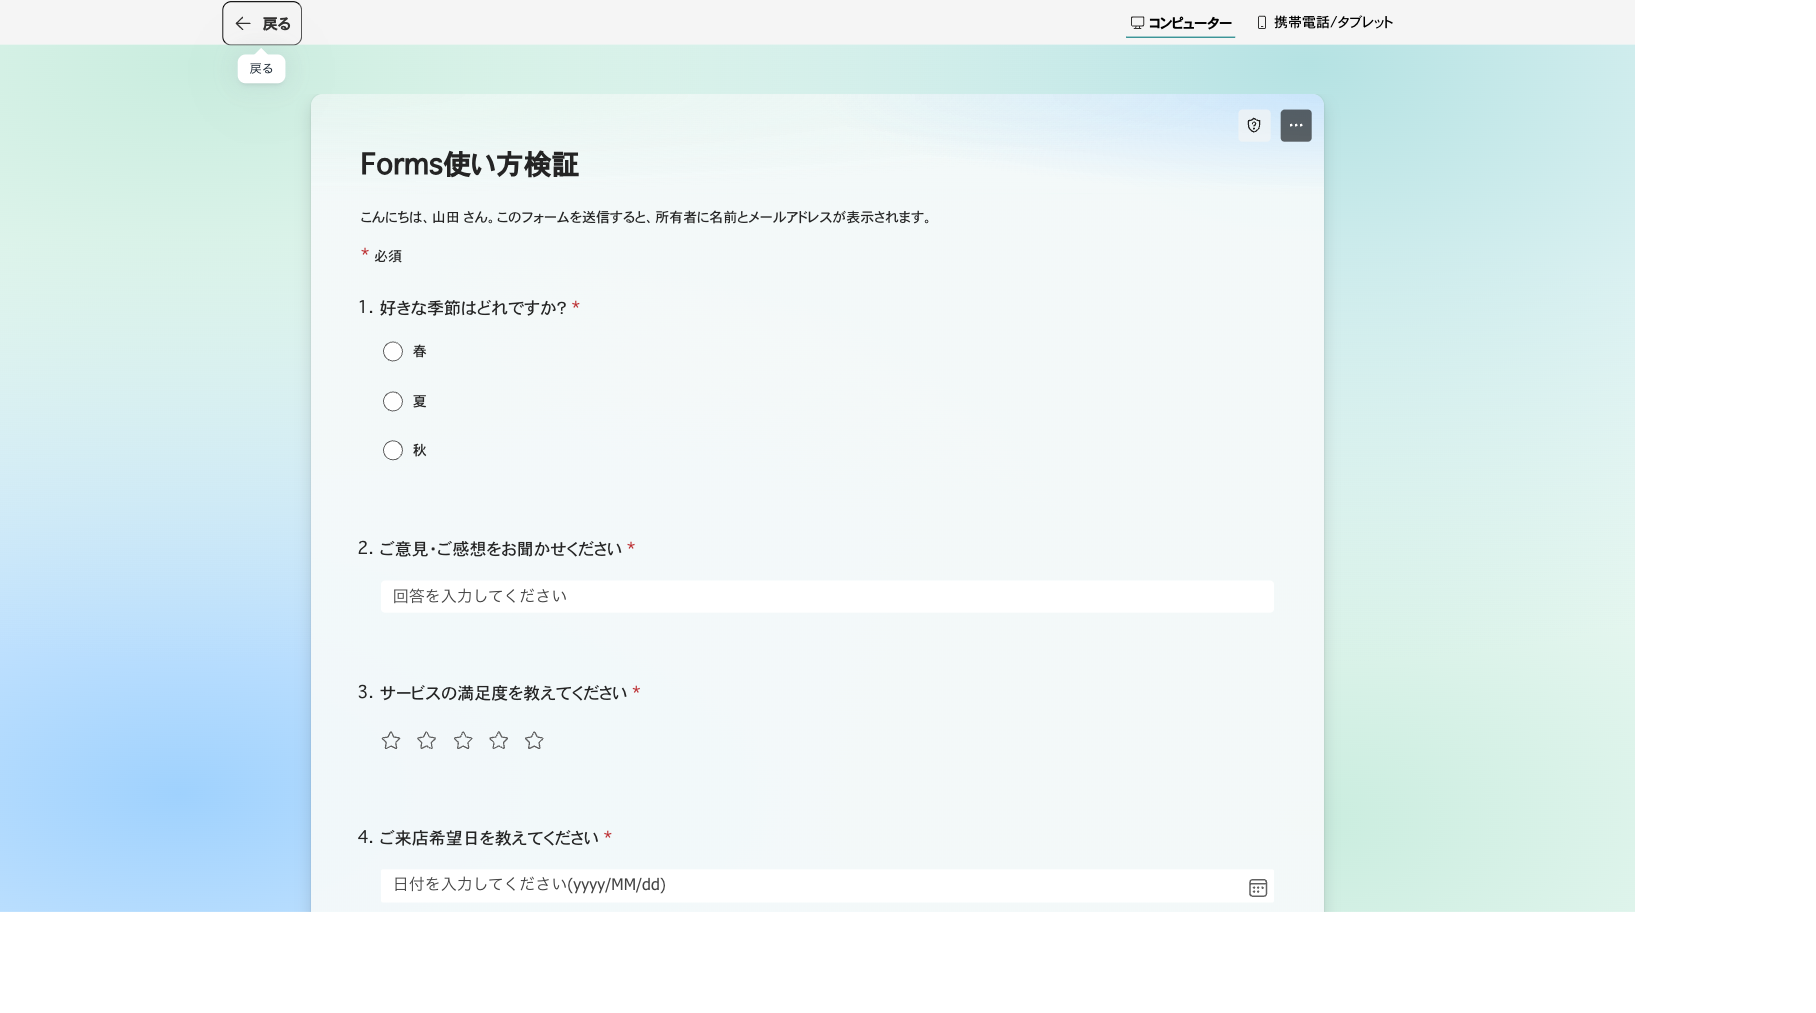1816x1013 pixels.
Task: Rate two stars for satisfaction
Action: [427, 740]
